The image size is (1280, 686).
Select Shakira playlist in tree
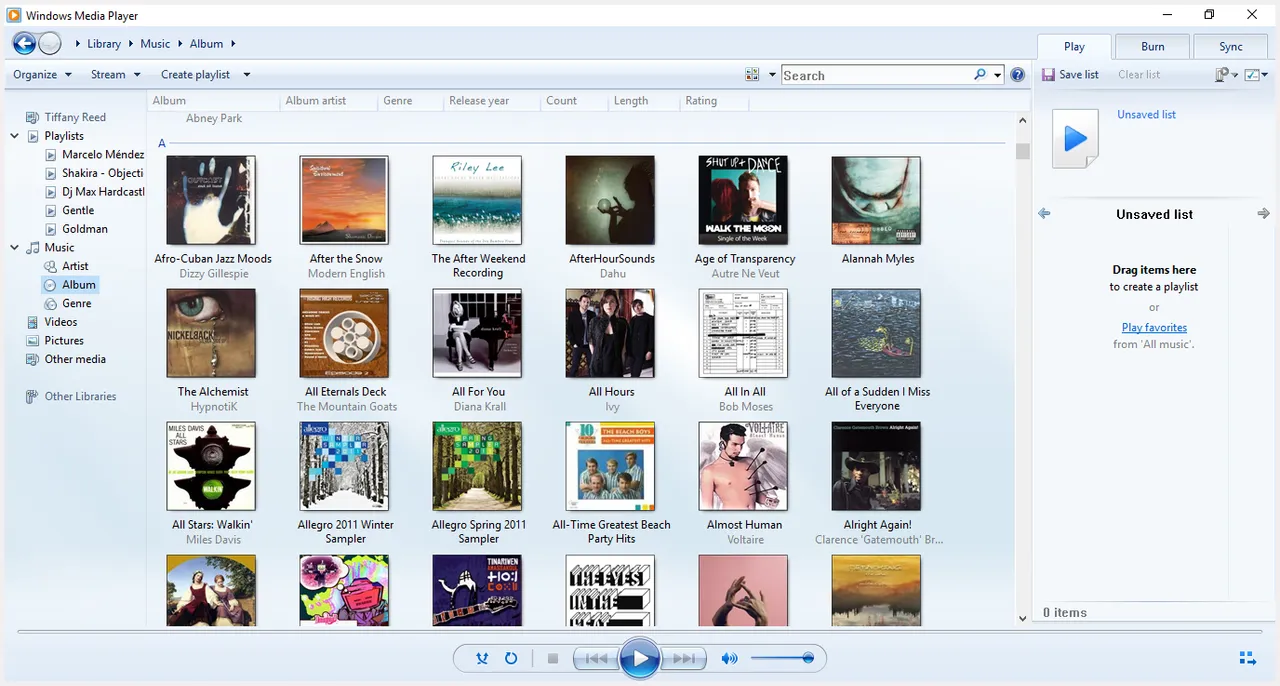click(95, 173)
